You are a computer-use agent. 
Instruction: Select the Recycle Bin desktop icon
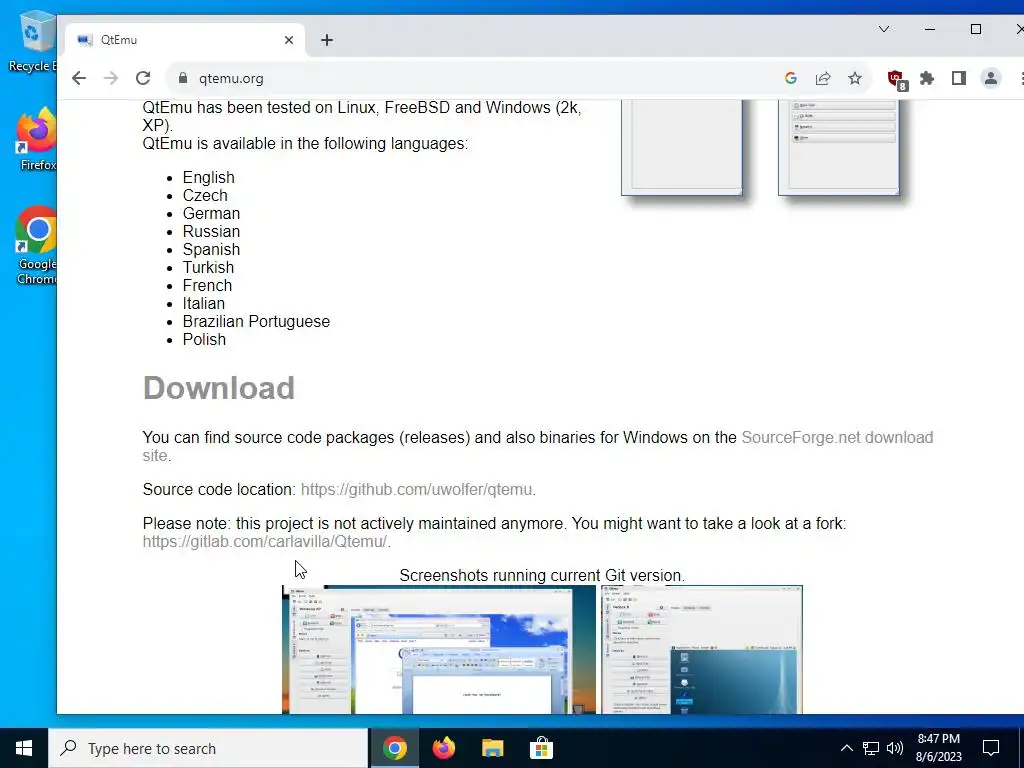pos(33,41)
